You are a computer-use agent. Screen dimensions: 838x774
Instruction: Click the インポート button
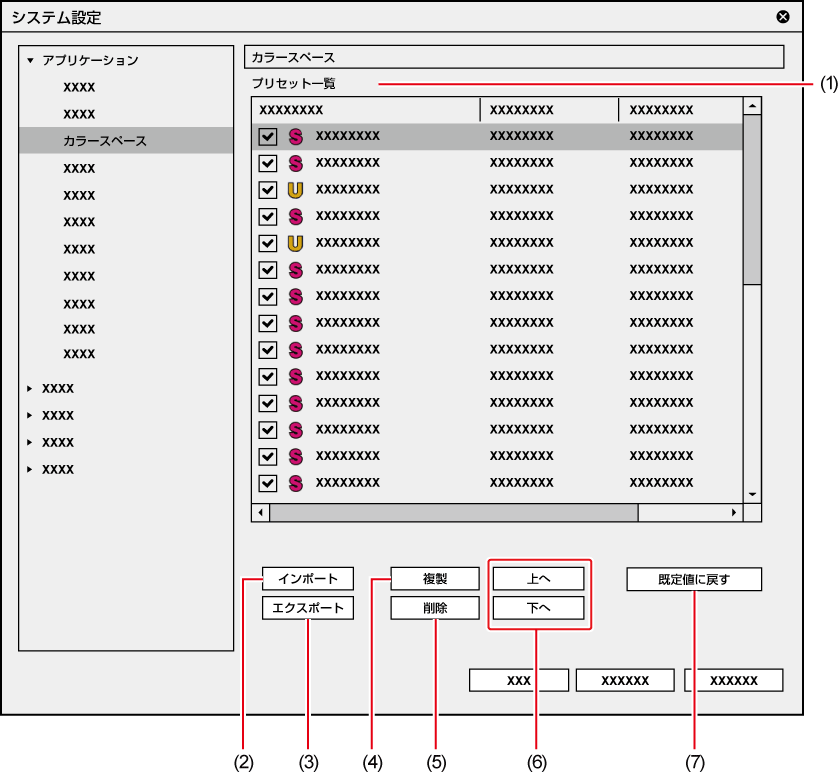[x=308, y=579]
